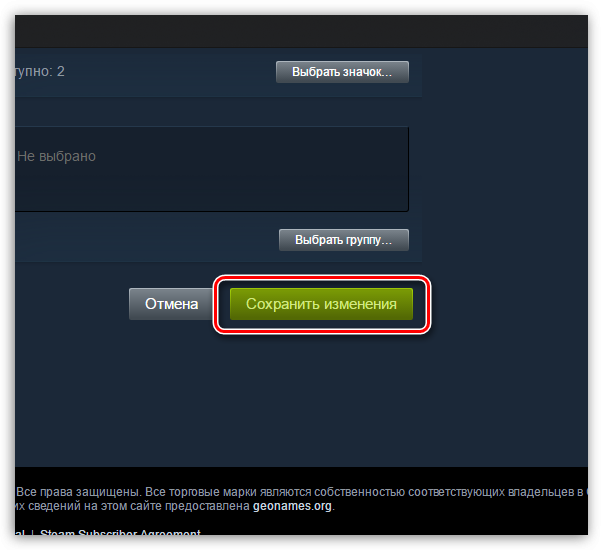Viewport: 603px width, 550px height.
Task: Click the Все торговые марки trademark sentence
Action: pos(365,492)
